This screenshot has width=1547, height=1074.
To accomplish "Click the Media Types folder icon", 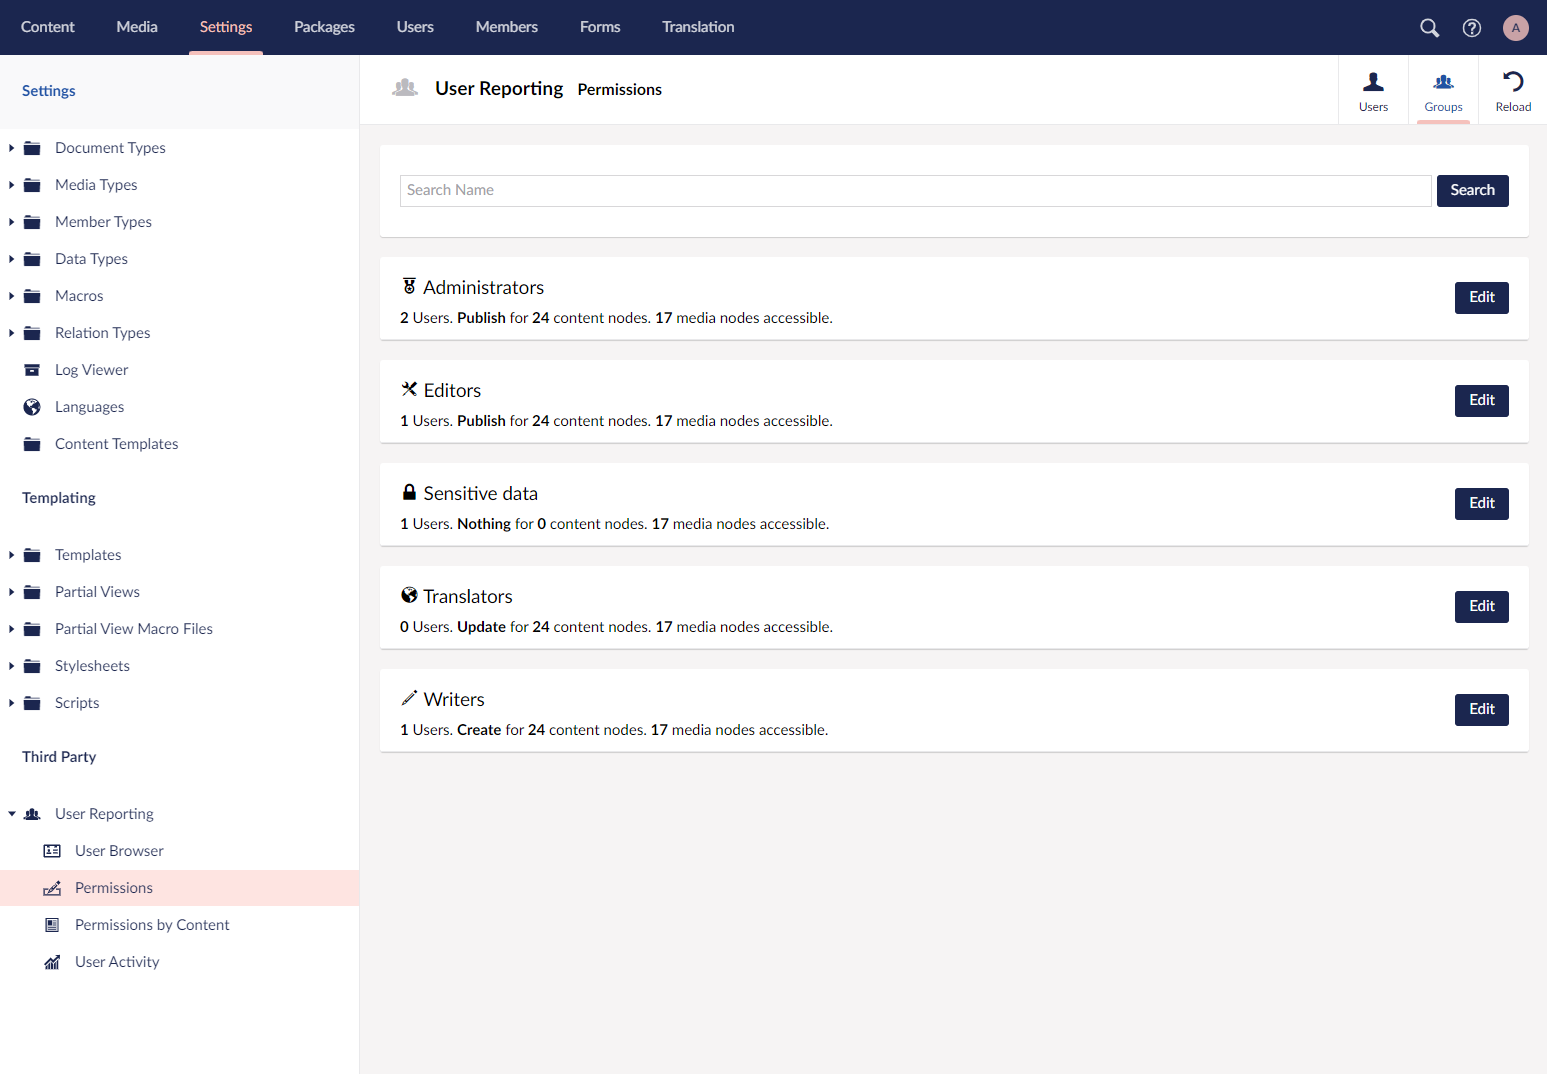I will pyautogui.click(x=32, y=185).
